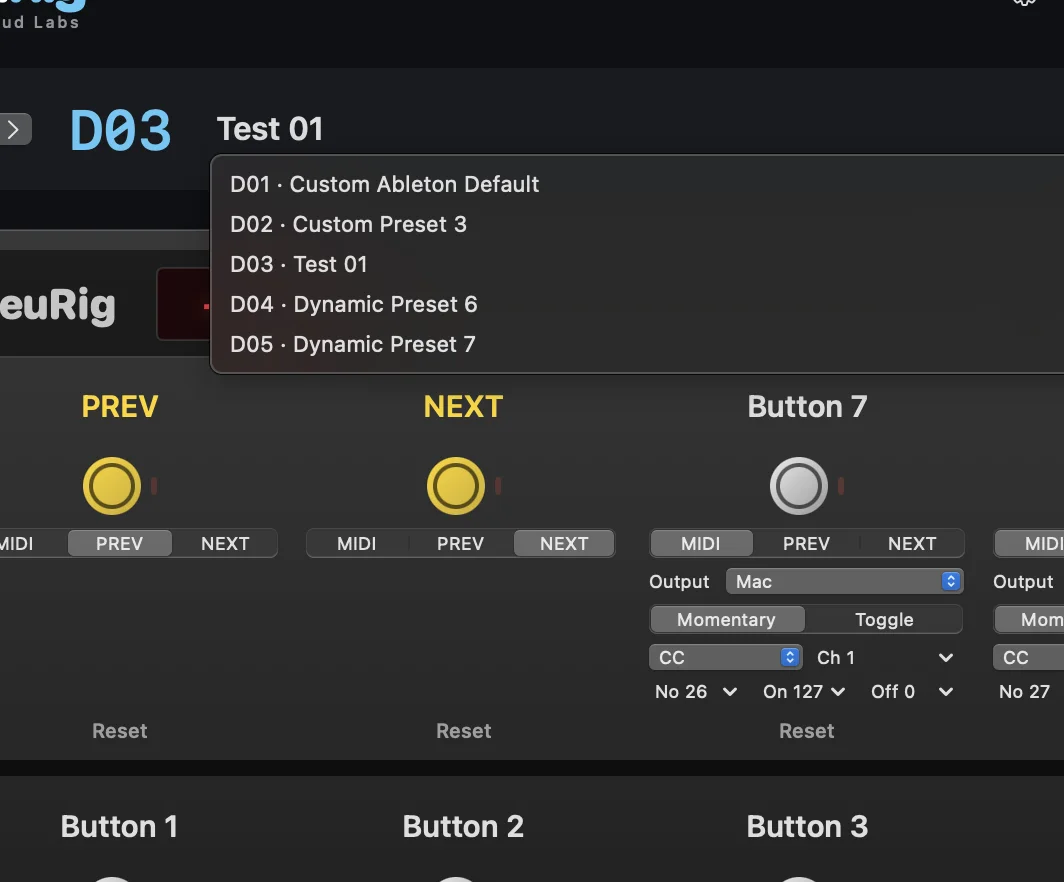
Task: Expand the Off 0 value dropdown
Action: pyautogui.click(x=913, y=691)
